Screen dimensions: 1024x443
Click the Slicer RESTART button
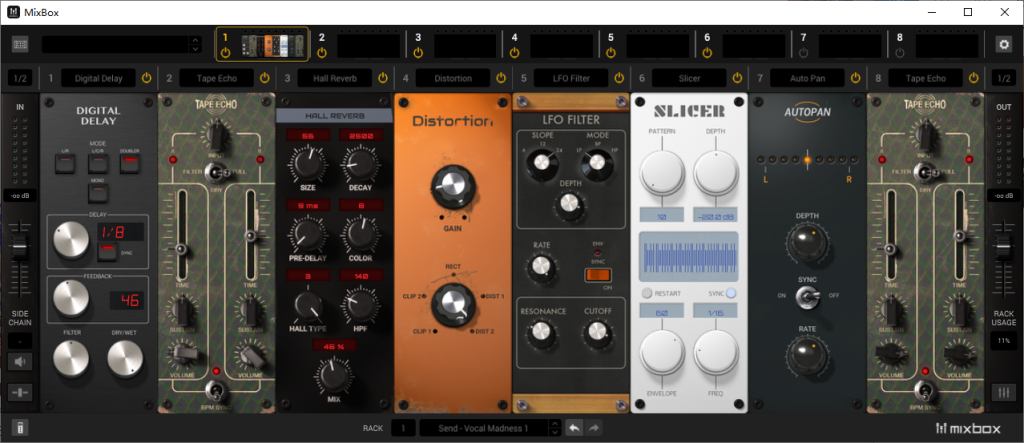point(647,293)
